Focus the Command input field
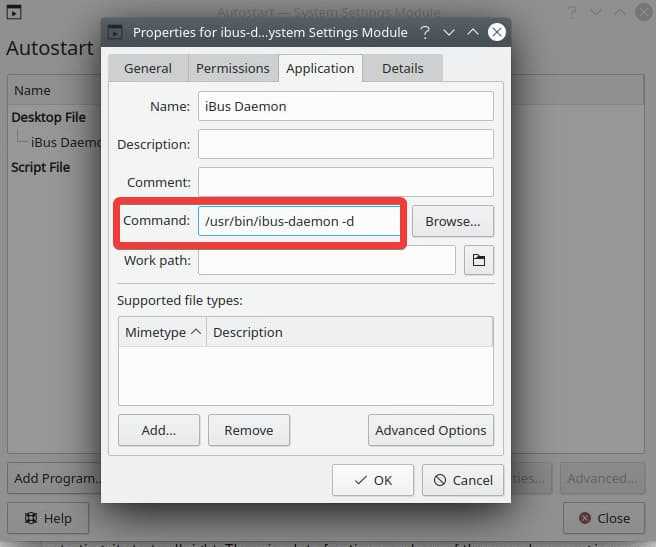656x547 pixels. coord(300,221)
